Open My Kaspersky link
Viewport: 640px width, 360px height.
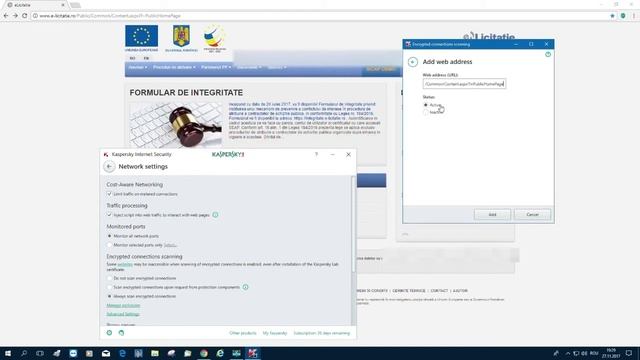(275, 333)
